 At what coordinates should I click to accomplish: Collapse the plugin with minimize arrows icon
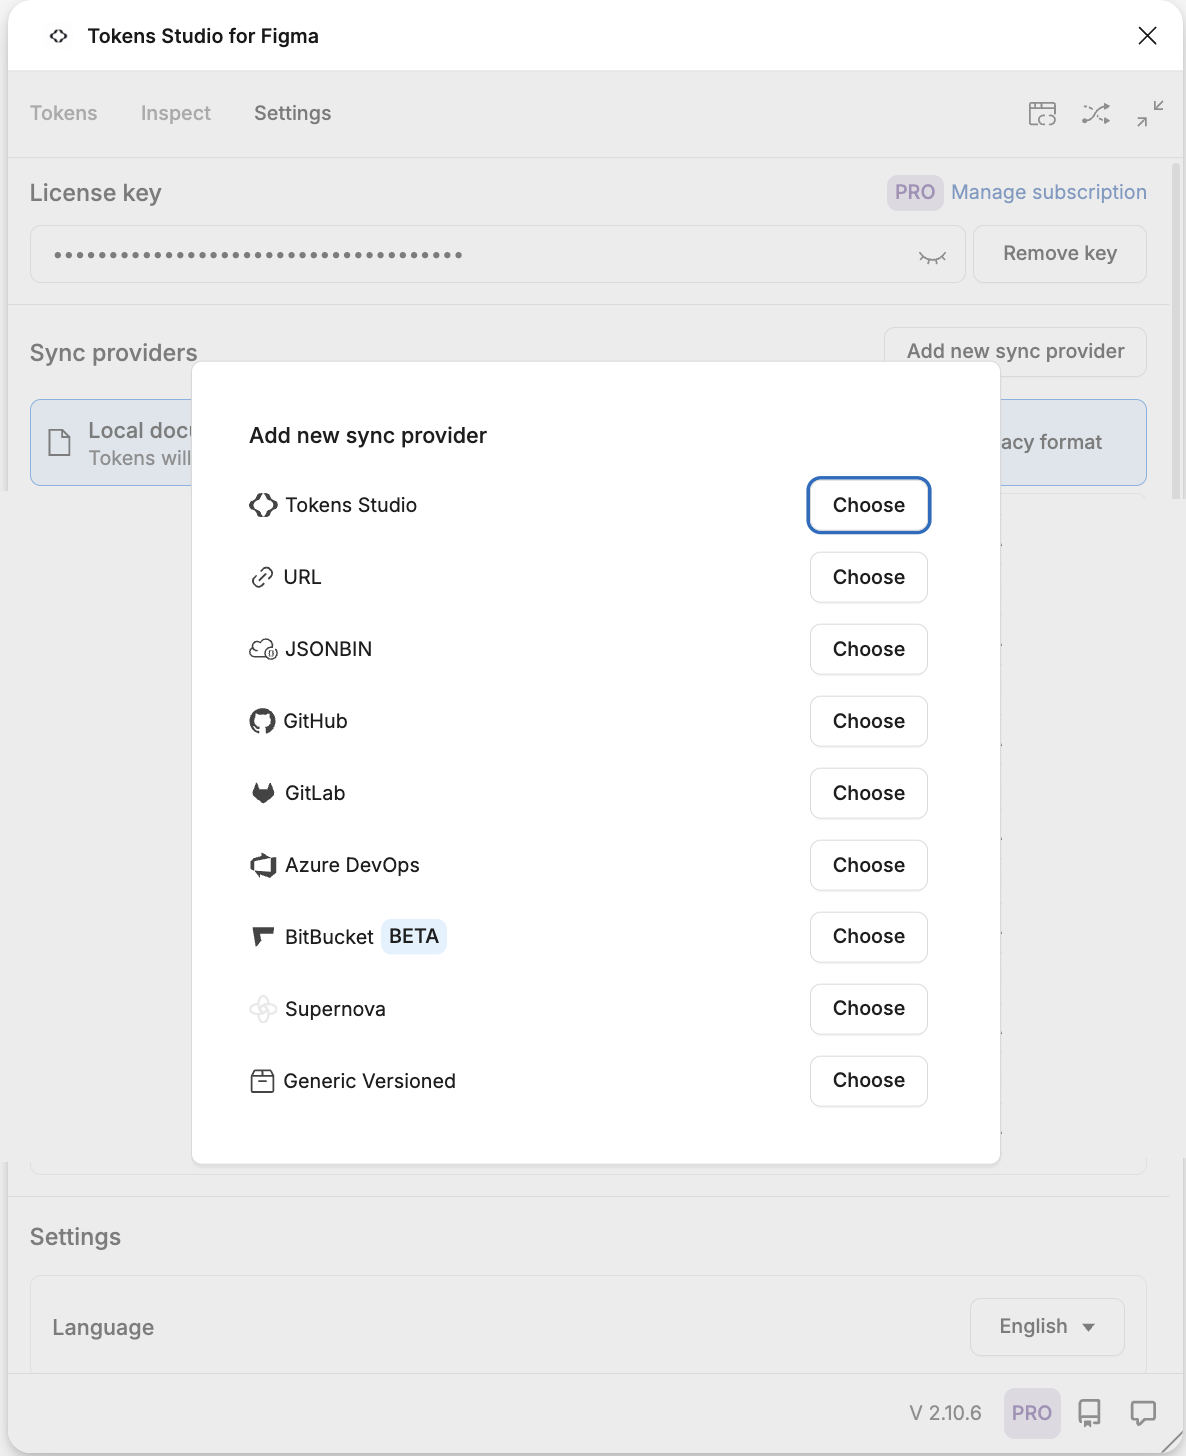(x=1150, y=113)
